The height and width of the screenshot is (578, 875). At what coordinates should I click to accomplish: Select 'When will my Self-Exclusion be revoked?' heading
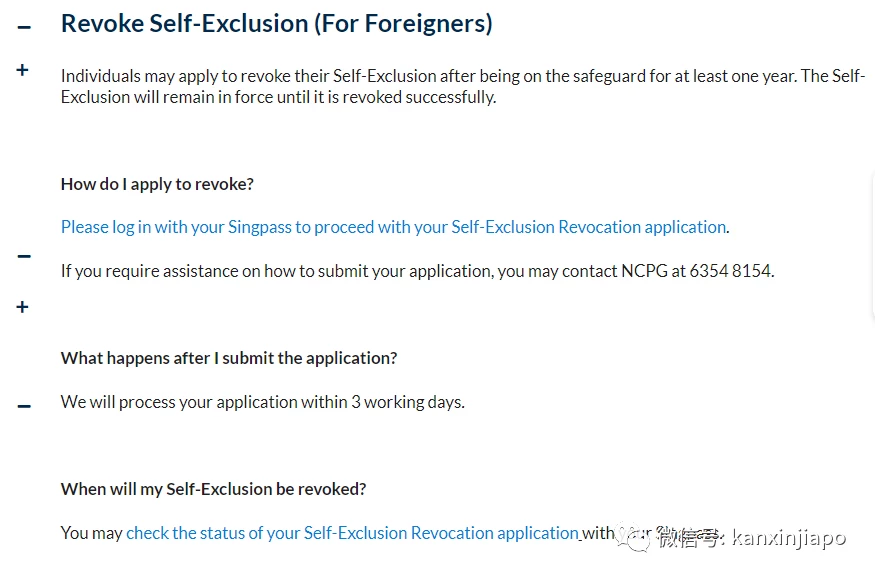213,489
